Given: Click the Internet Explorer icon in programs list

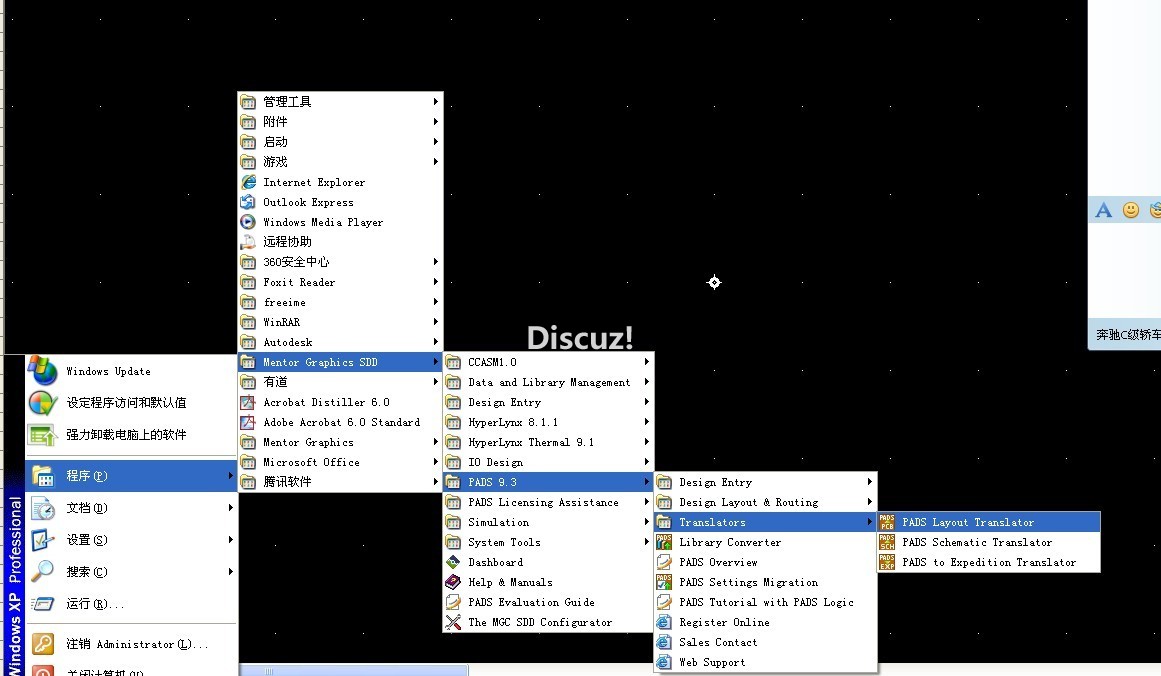Looking at the screenshot, I should [x=248, y=182].
